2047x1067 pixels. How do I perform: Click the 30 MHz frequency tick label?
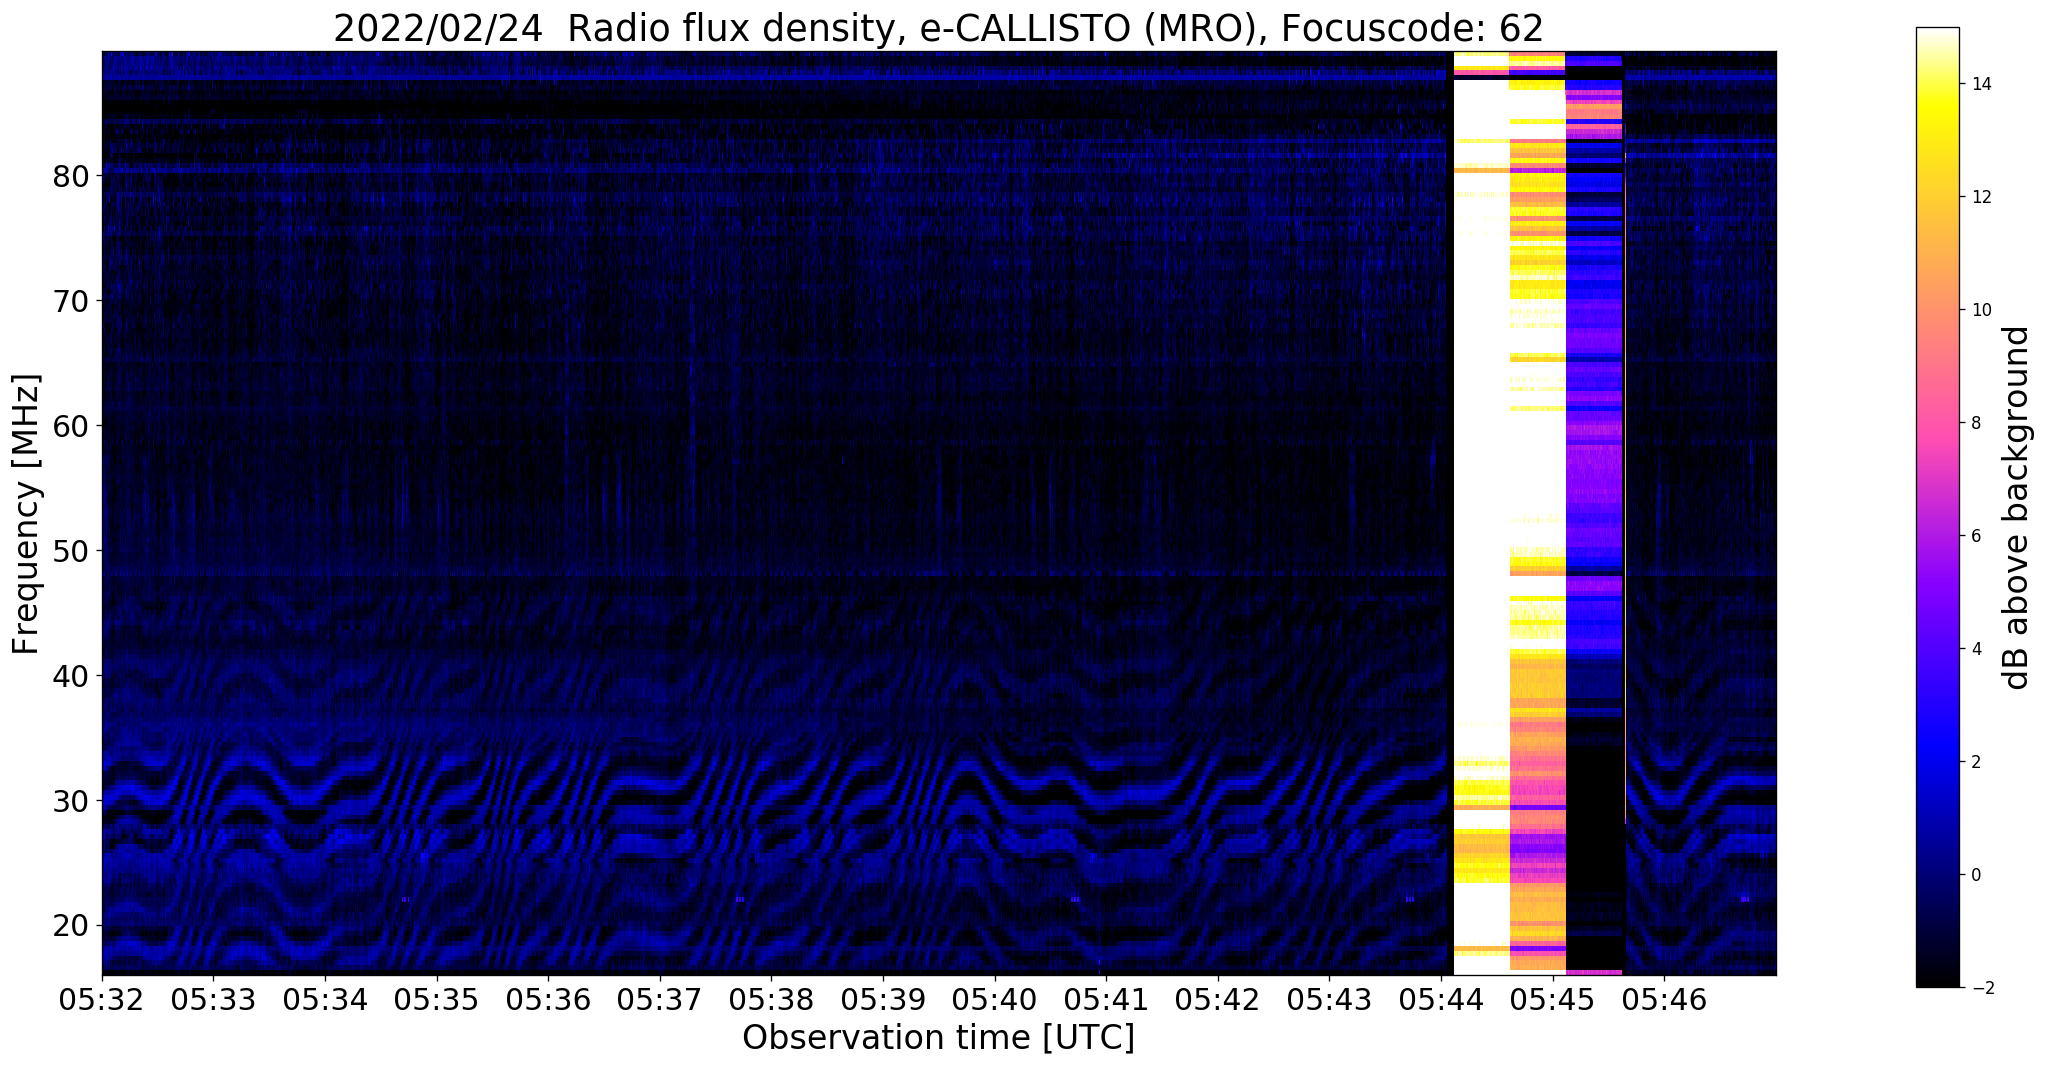[70, 801]
